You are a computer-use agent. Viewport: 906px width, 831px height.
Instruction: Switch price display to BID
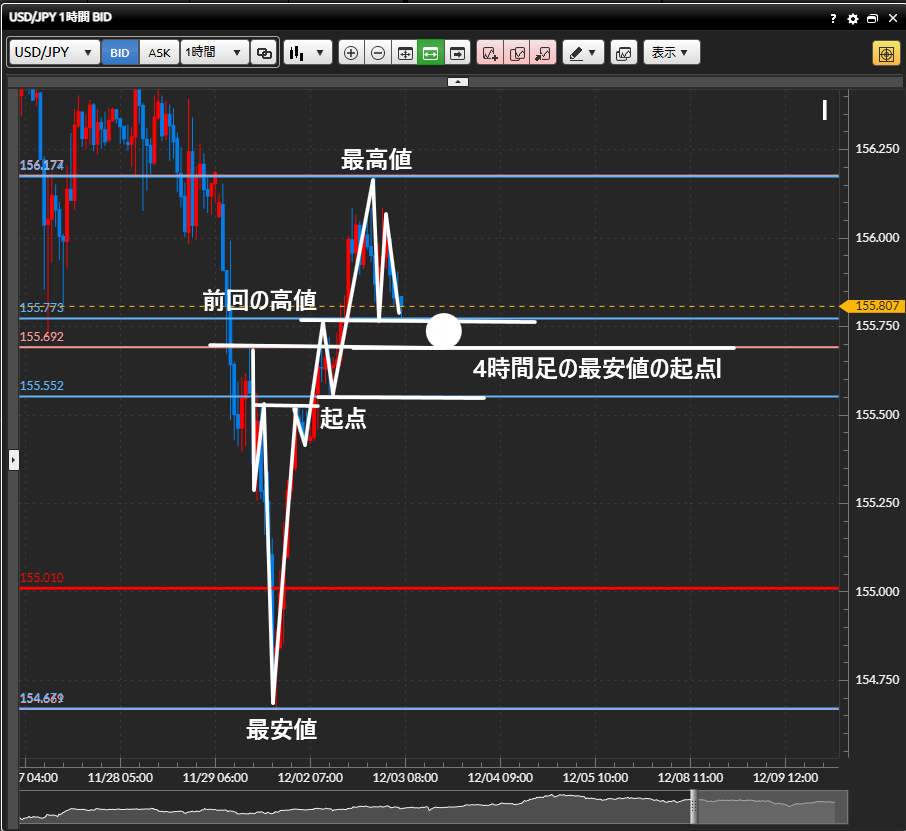point(120,53)
